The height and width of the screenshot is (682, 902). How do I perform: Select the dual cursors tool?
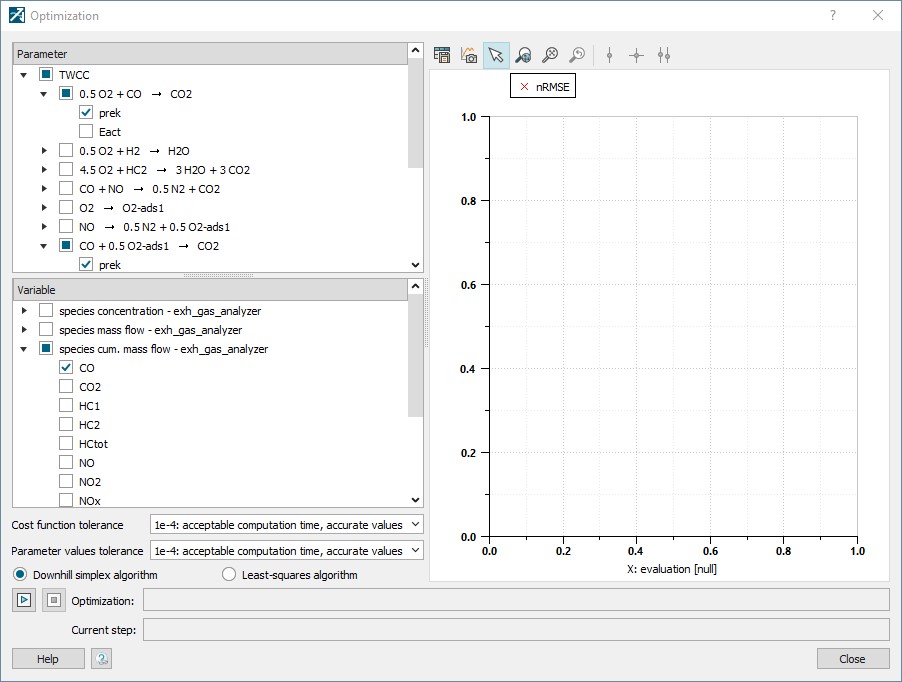(663, 55)
